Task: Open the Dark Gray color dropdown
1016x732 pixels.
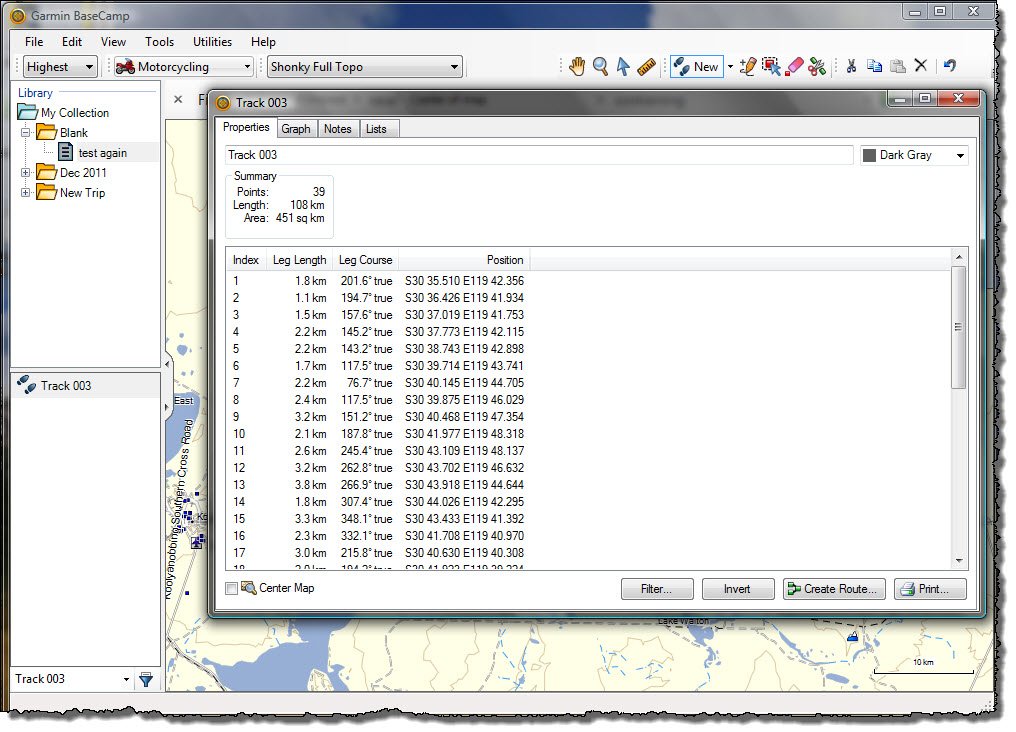Action: 914,155
